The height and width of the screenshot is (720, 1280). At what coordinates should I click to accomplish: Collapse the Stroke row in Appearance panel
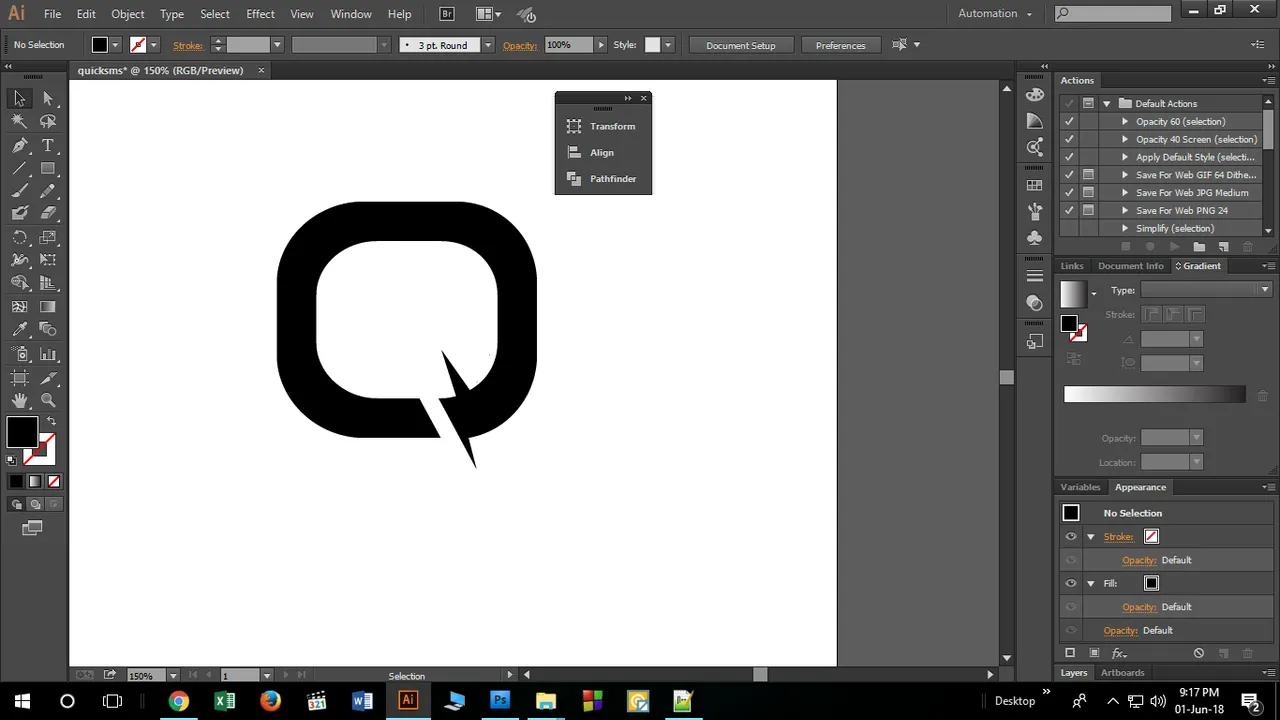1091,537
